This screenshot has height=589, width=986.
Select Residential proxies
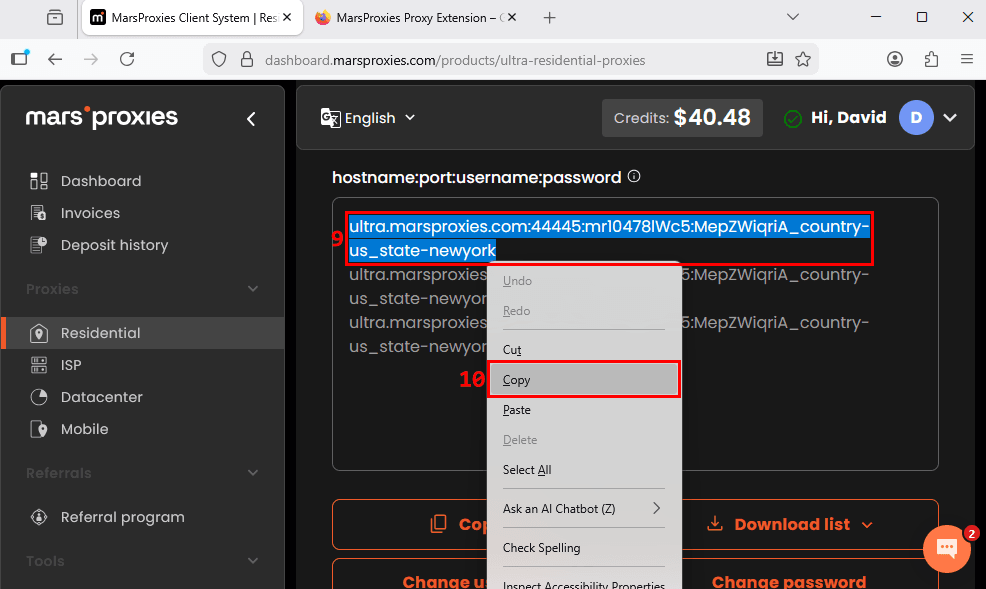pyautogui.click(x=143, y=333)
